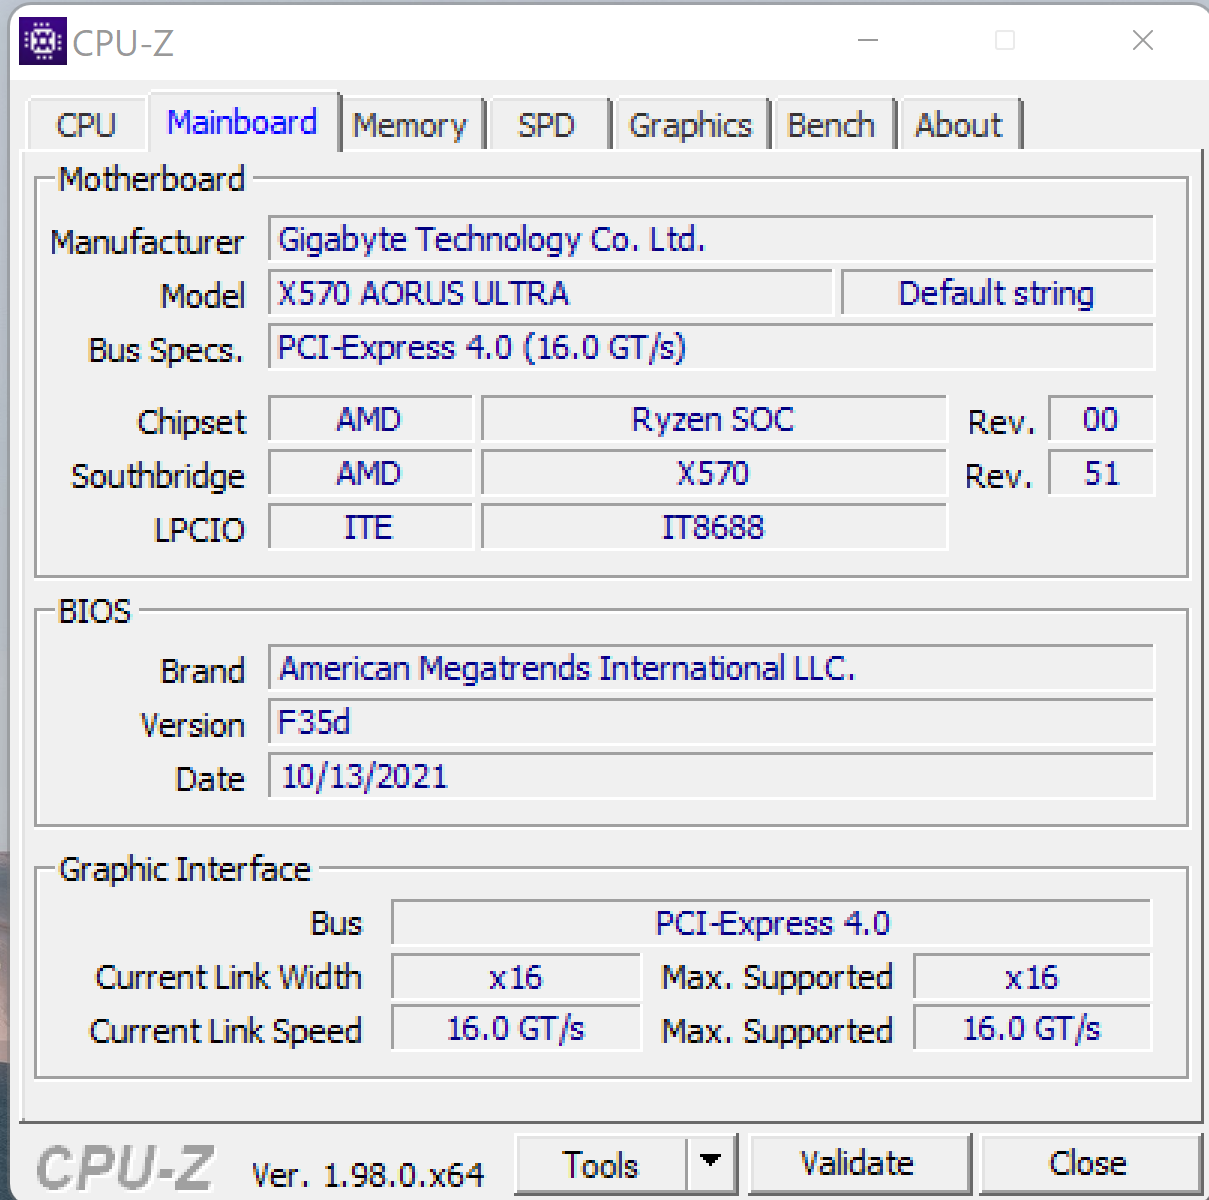Click the BIOS version F35d field
1209x1200 pixels.
click(711, 723)
